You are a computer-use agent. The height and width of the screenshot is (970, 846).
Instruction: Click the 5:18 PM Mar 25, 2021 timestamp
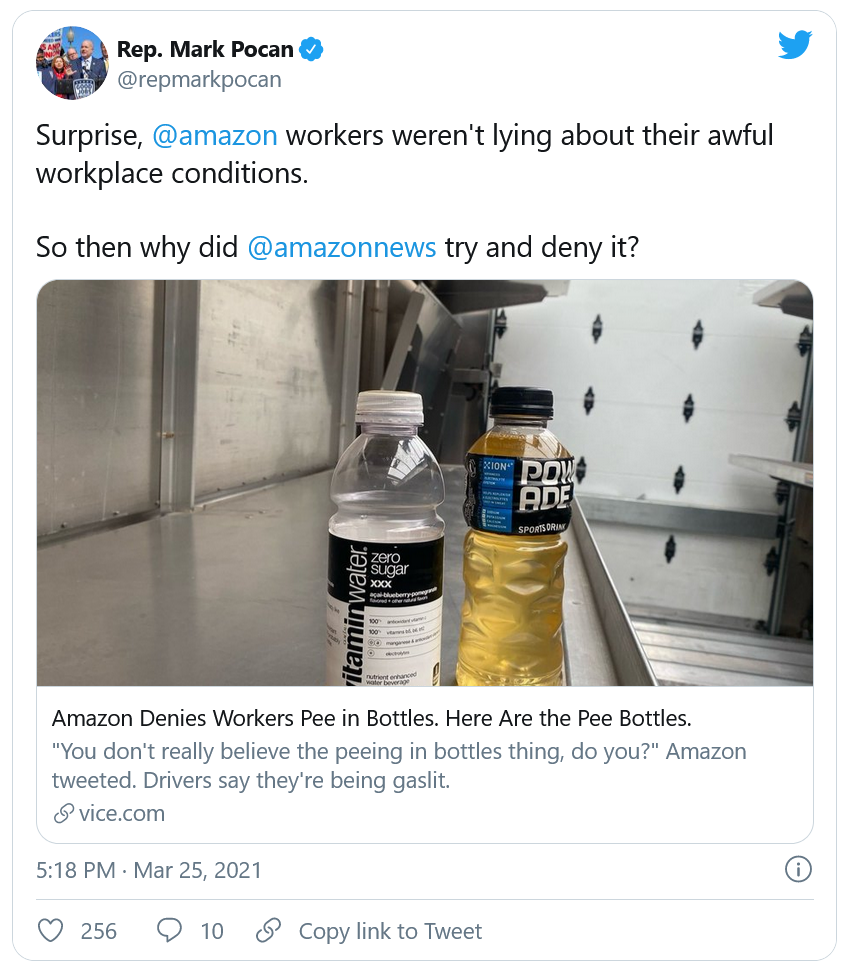pos(149,870)
